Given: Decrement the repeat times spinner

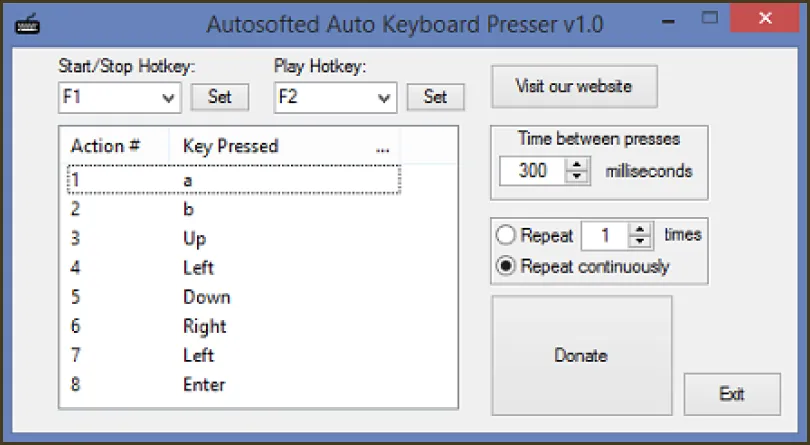Looking at the screenshot, I should coord(640,242).
